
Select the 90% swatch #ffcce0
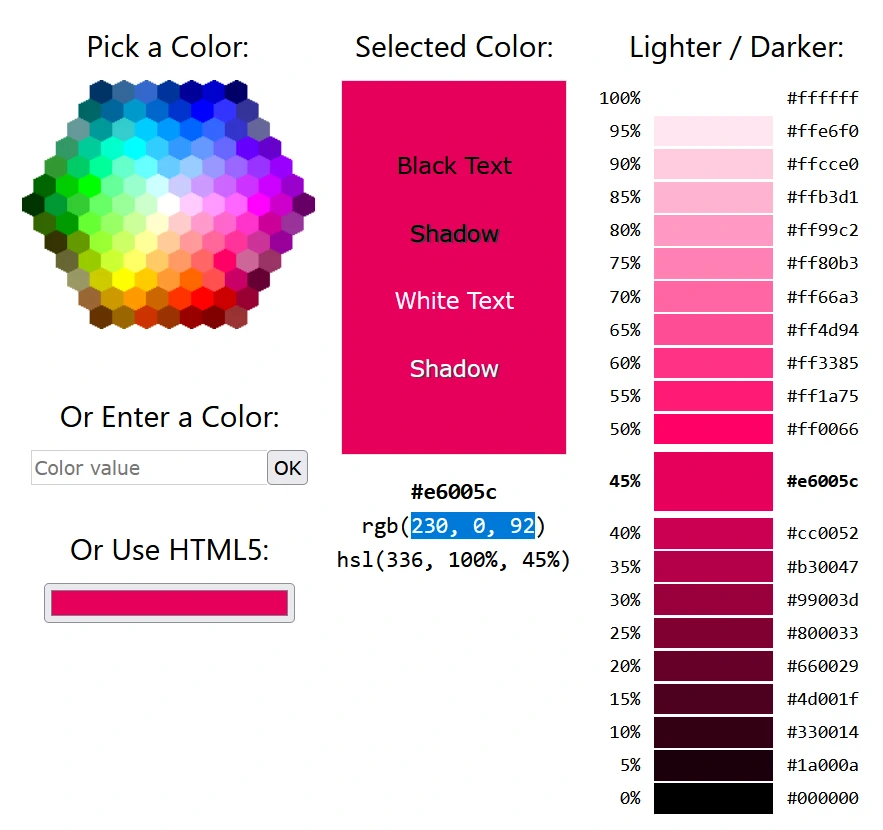pos(713,164)
